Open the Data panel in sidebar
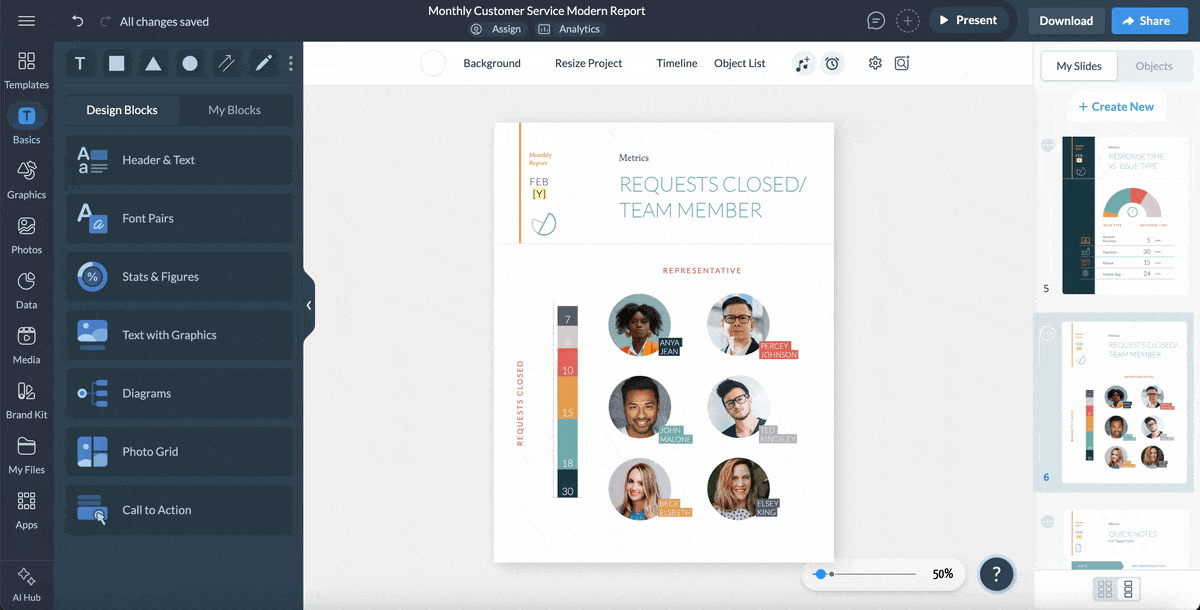This screenshot has height=610, width=1200. point(26,286)
